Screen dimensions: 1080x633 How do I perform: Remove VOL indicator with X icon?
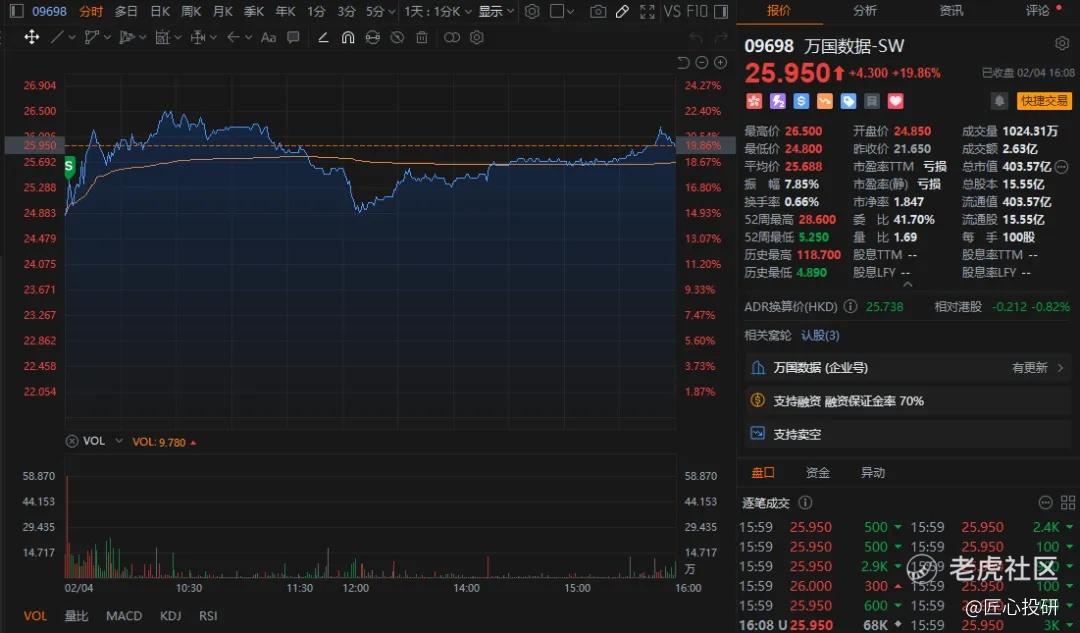pos(72,441)
